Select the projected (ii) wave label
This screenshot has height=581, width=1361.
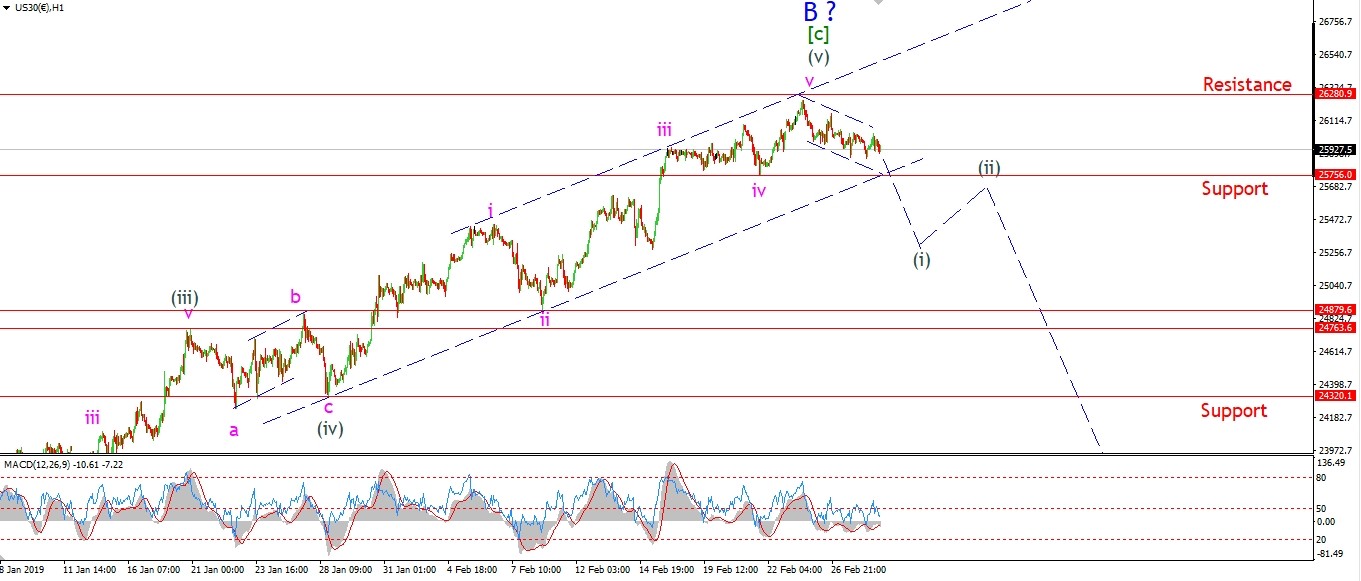pyautogui.click(x=989, y=167)
